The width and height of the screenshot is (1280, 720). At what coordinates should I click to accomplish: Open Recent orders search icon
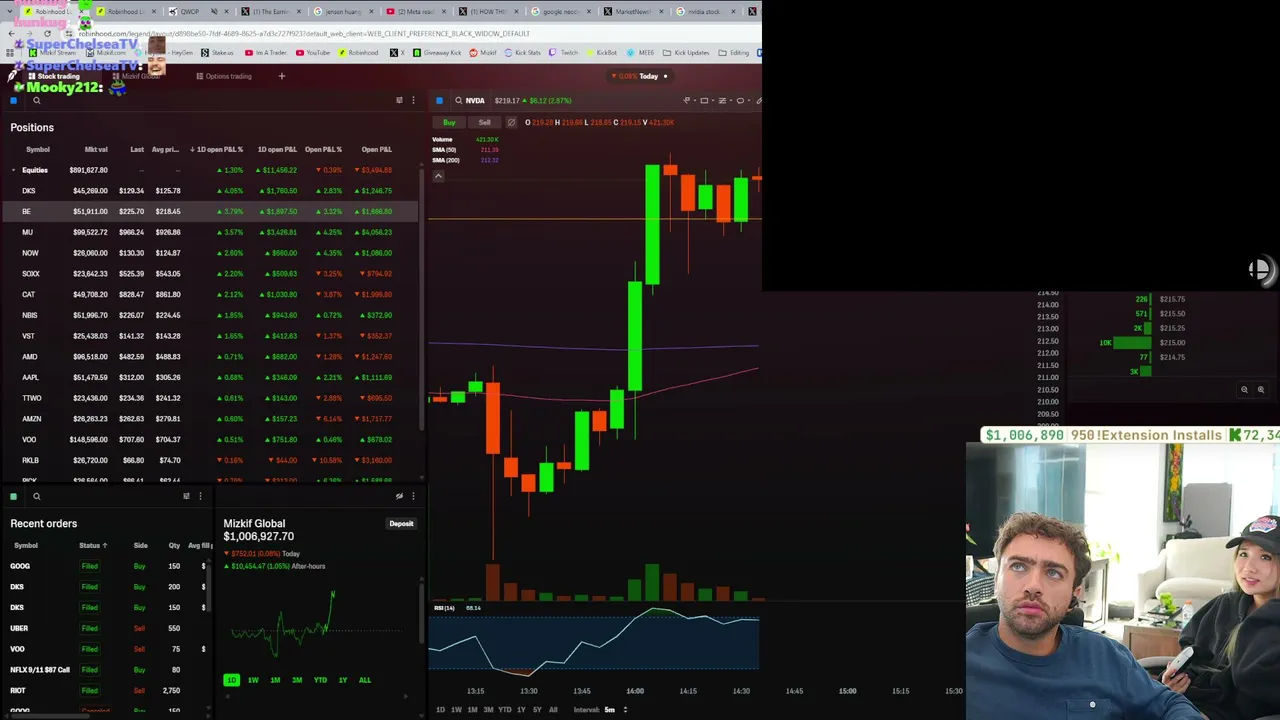pyautogui.click(x=36, y=496)
